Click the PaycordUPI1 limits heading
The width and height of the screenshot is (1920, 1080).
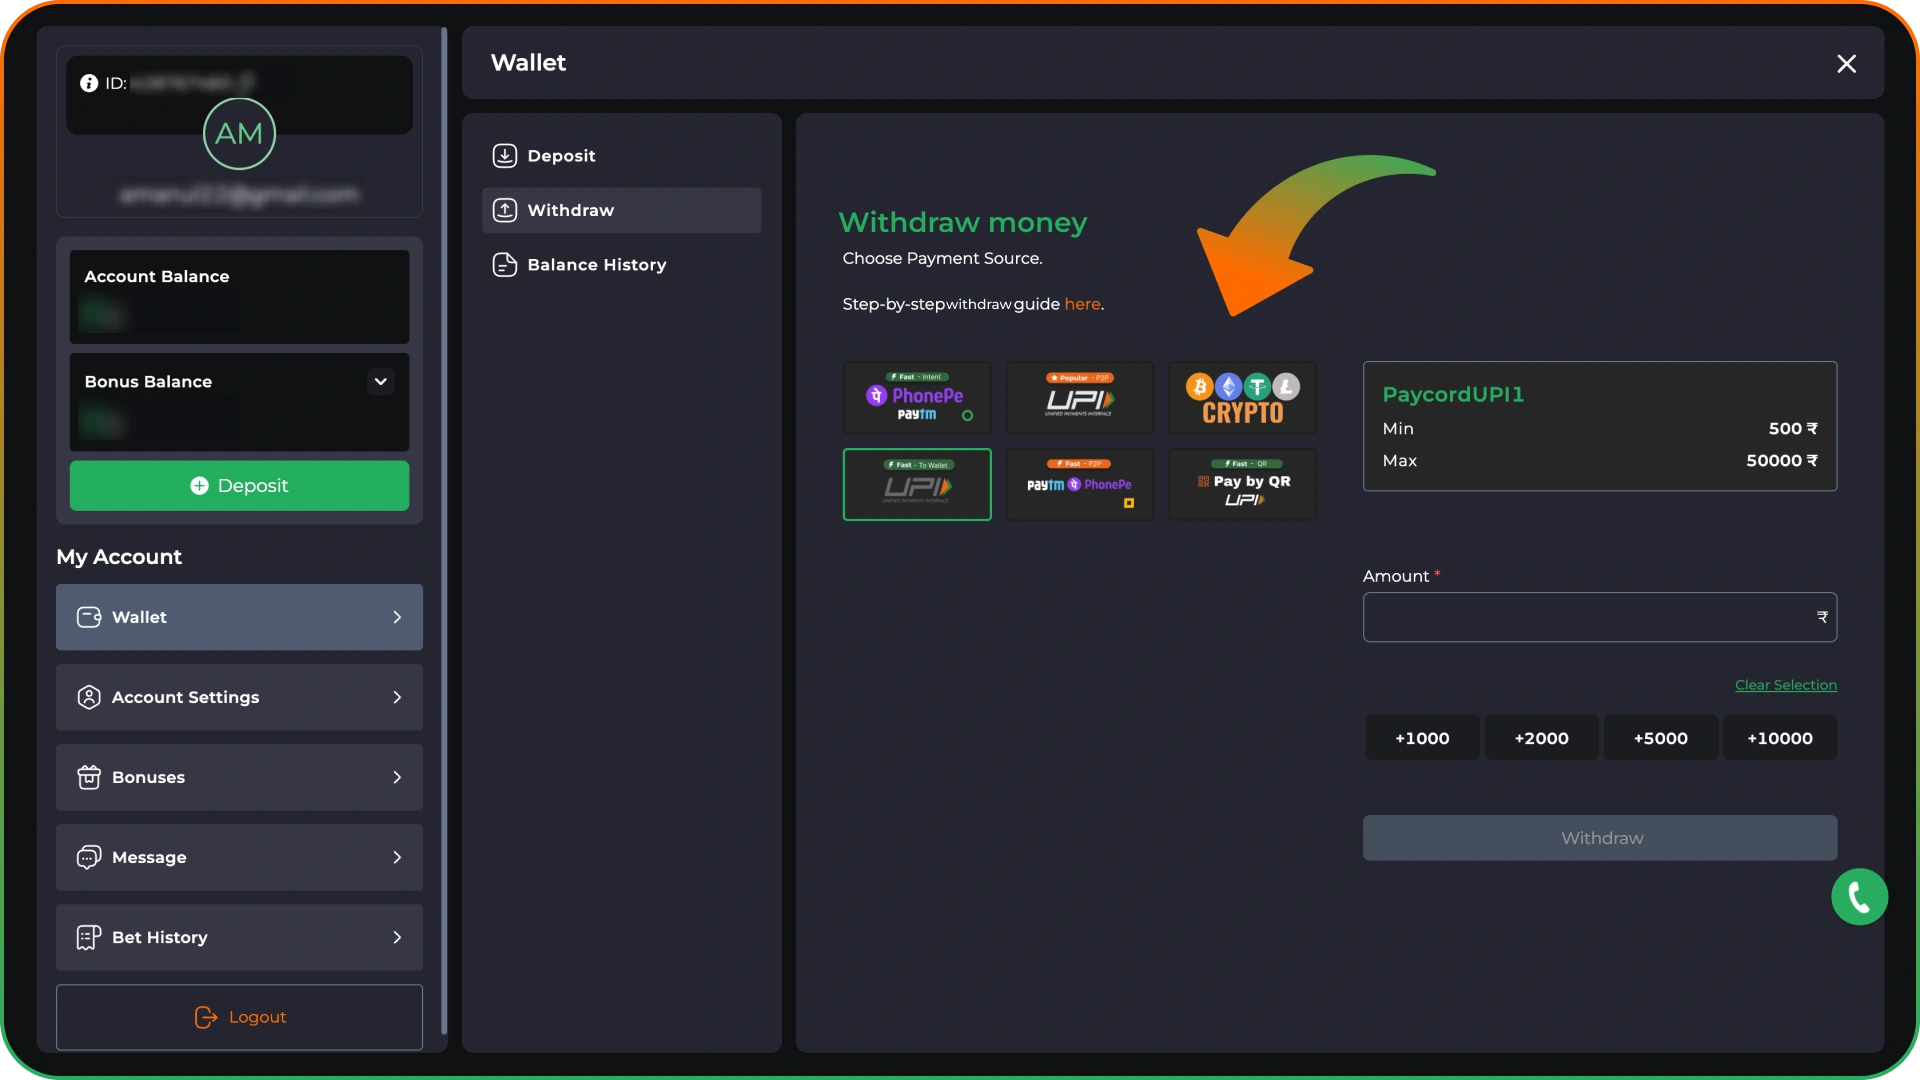(1453, 394)
